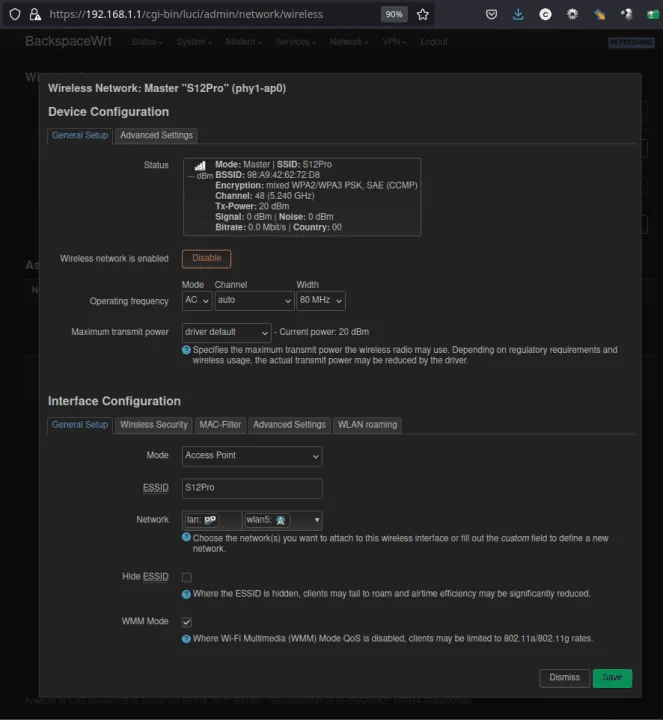The height and width of the screenshot is (720, 663).
Task: Open the Pocket save icon
Action: (x=491, y=14)
